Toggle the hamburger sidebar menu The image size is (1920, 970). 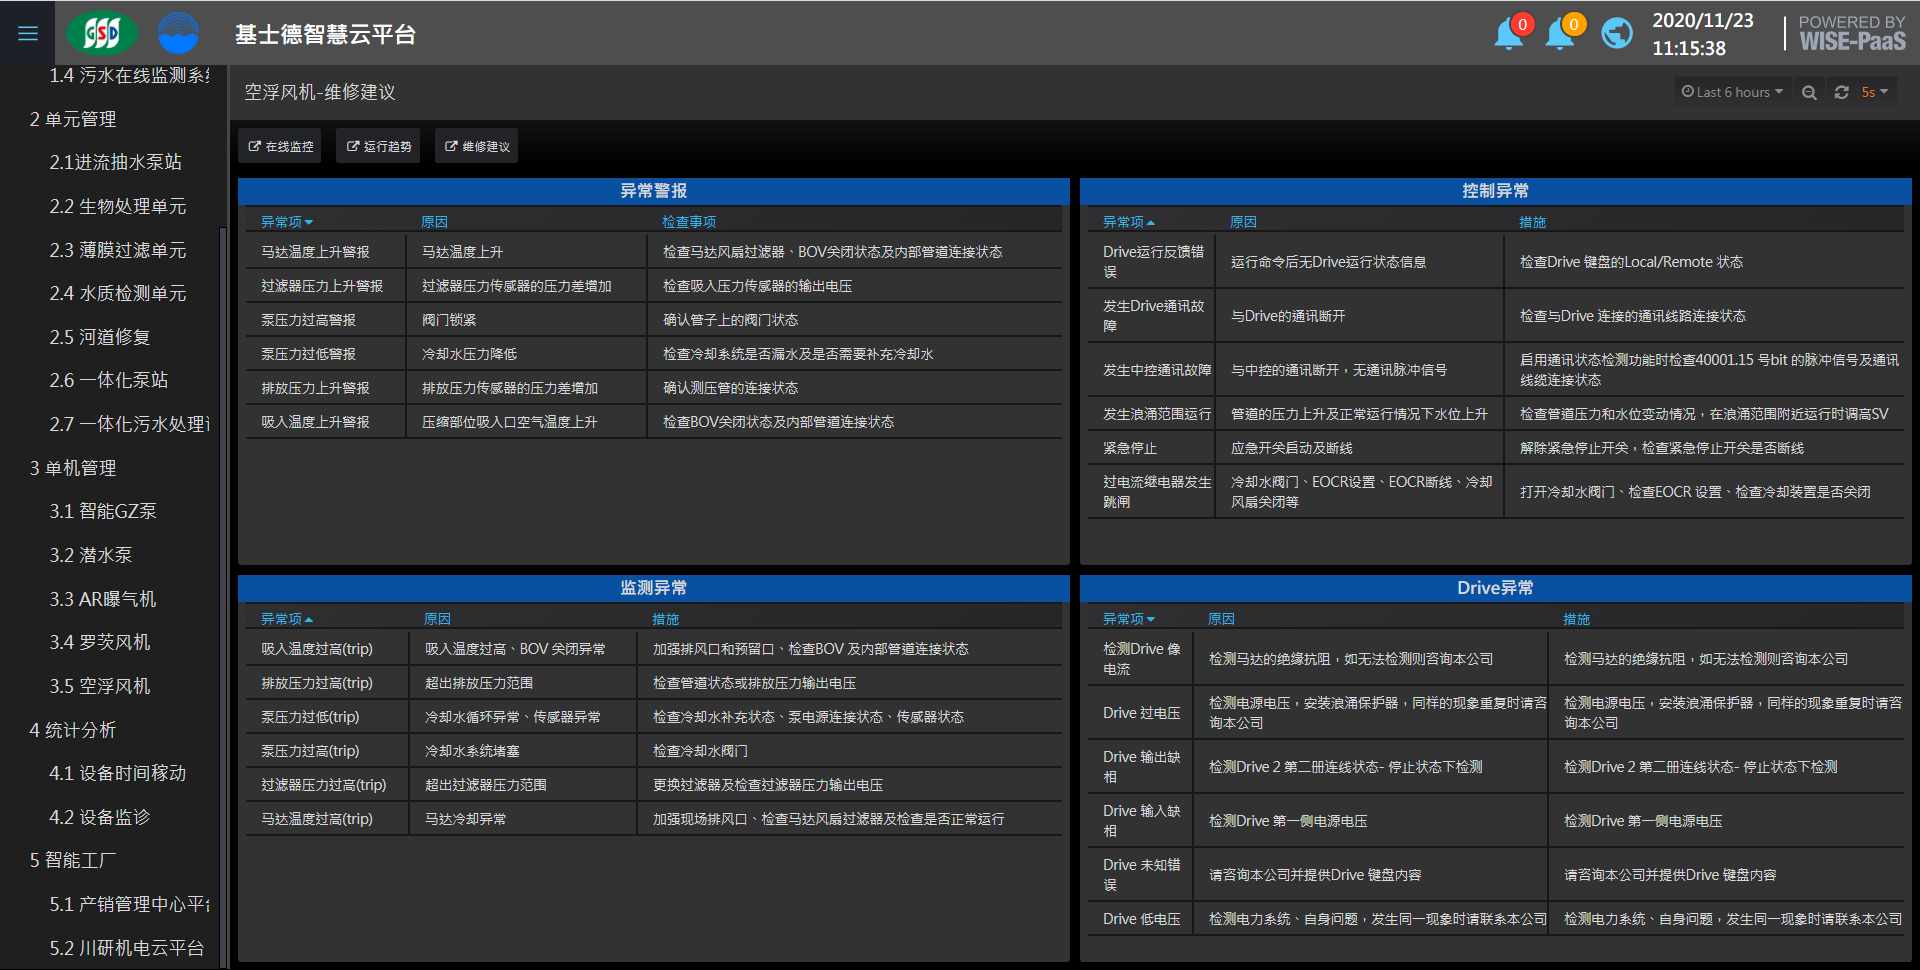point(28,33)
